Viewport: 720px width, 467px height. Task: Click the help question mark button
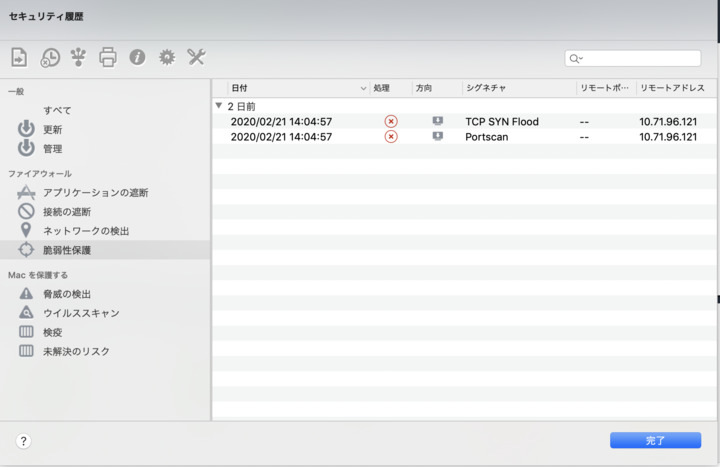24,441
